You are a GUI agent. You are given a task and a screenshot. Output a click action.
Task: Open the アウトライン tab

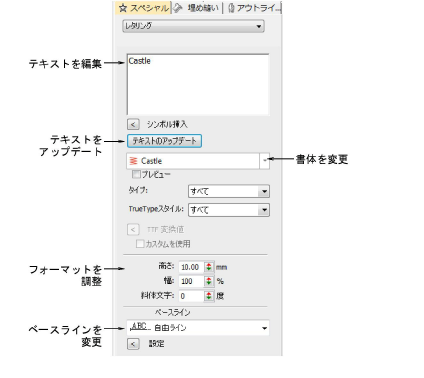coord(253,8)
